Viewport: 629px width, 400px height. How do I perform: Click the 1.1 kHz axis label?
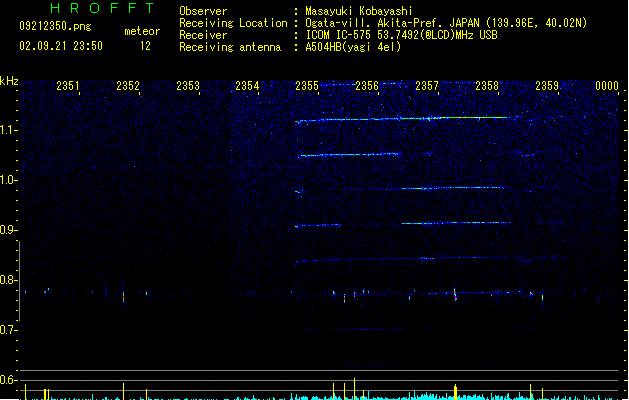click(x=8, y=130)
